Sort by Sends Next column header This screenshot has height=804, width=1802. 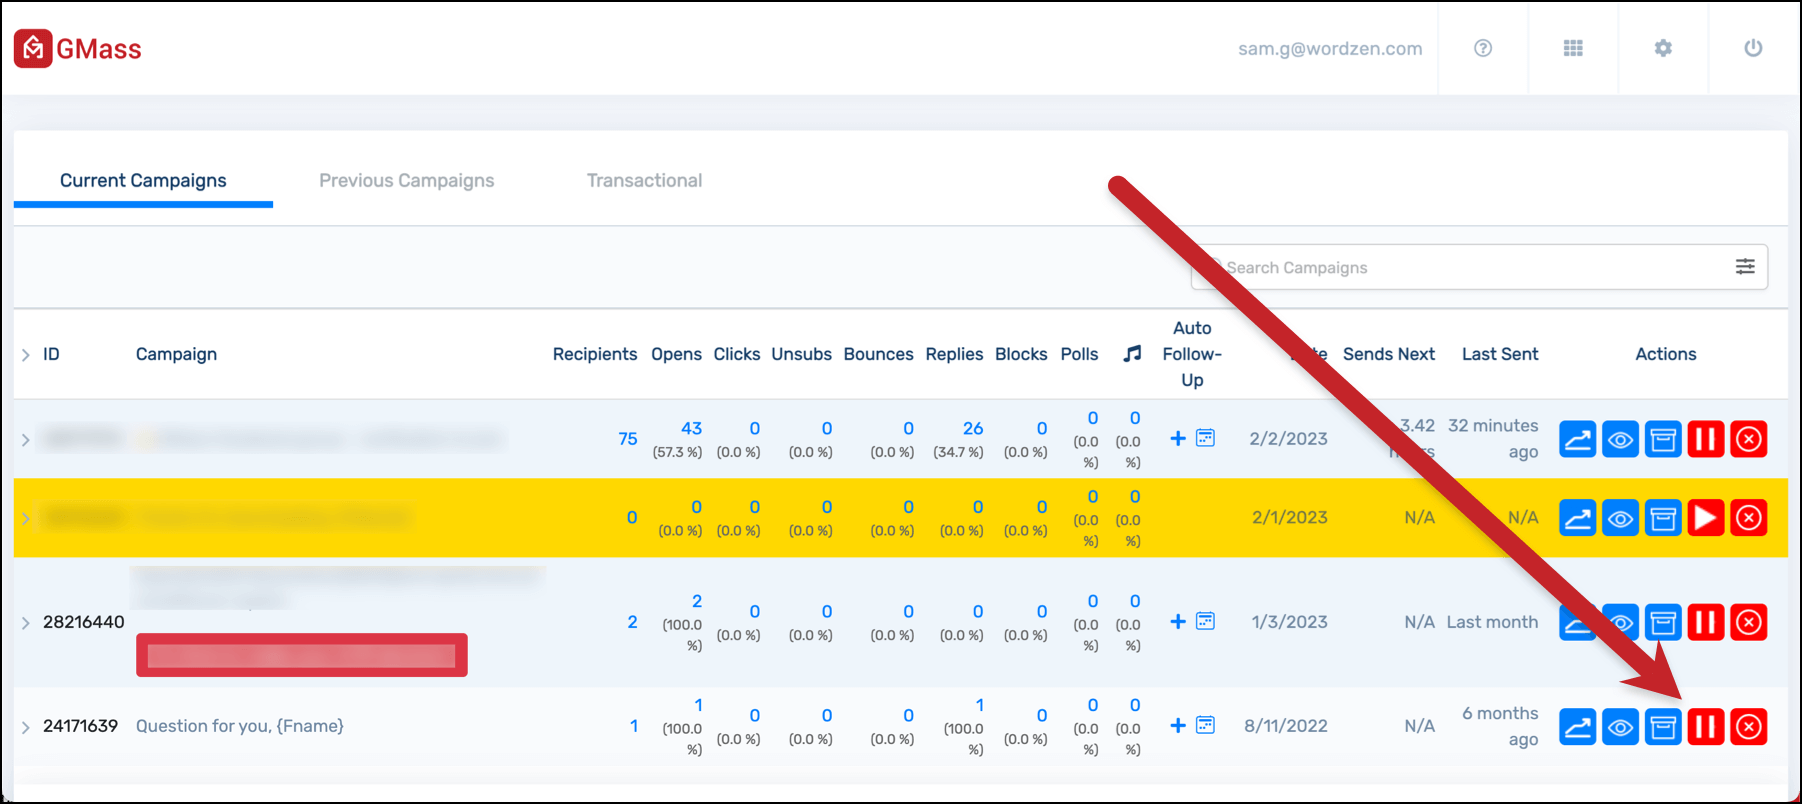[x=1389, y=354]
